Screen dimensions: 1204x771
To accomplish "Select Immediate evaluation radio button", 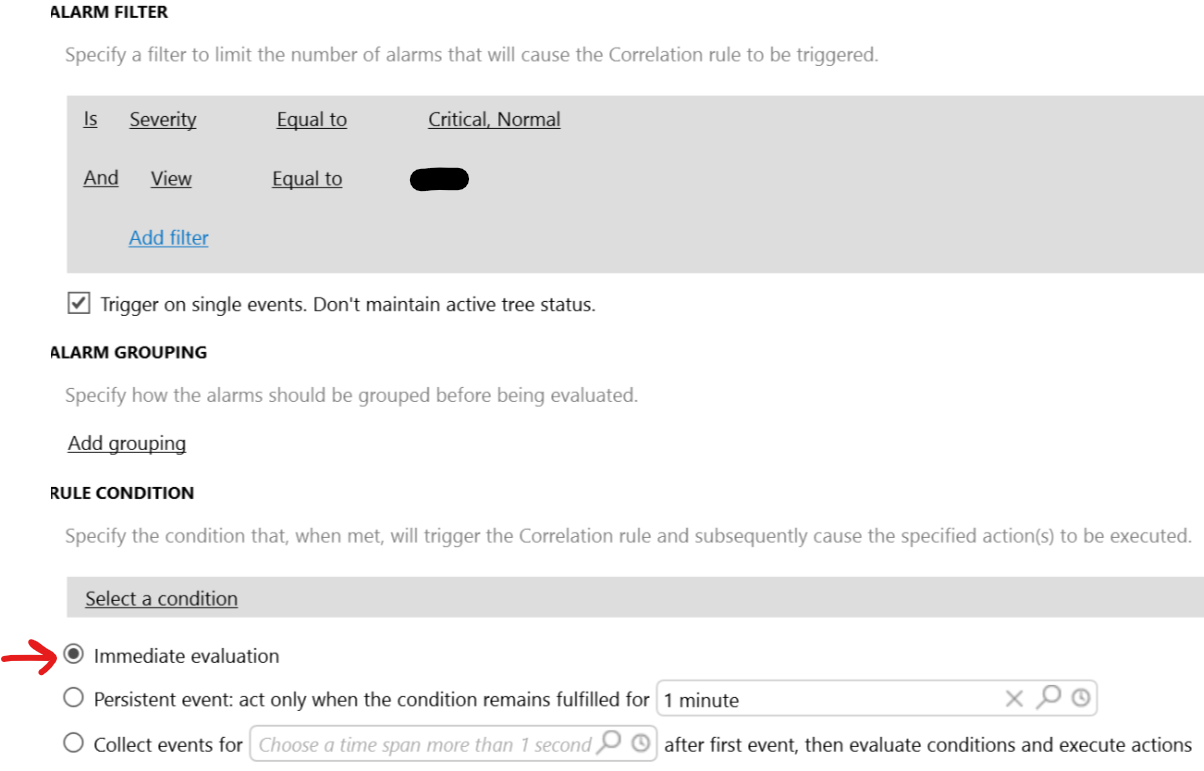I will 73,655.
